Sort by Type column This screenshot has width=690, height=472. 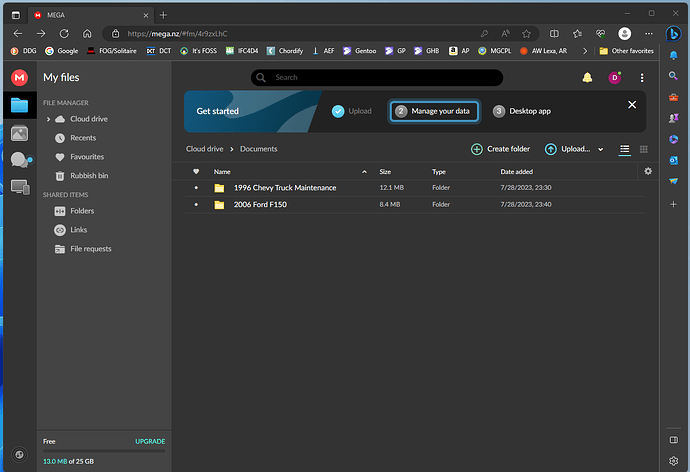pos(439,172)
